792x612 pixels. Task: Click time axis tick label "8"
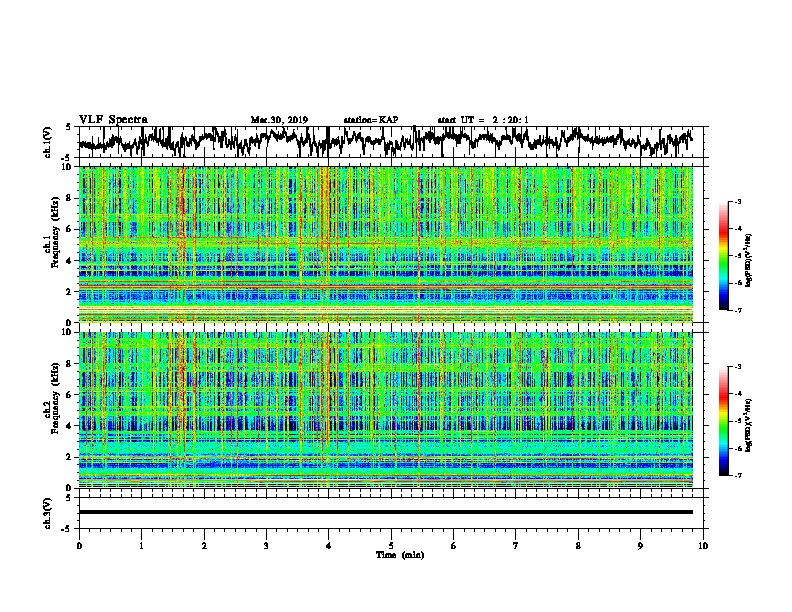tap(578, 546)
